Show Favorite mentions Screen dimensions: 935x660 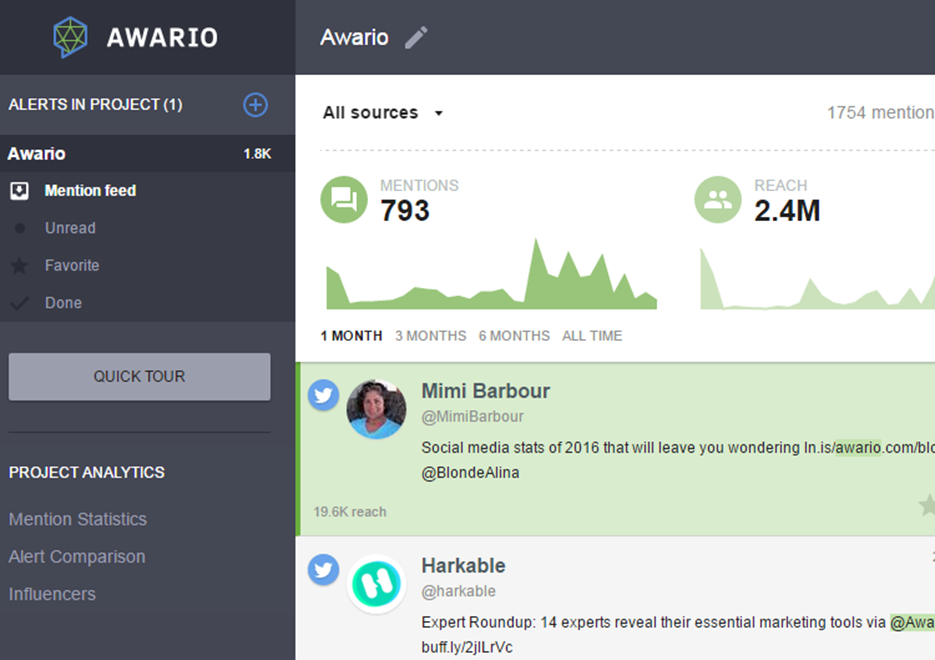(72, 266)
